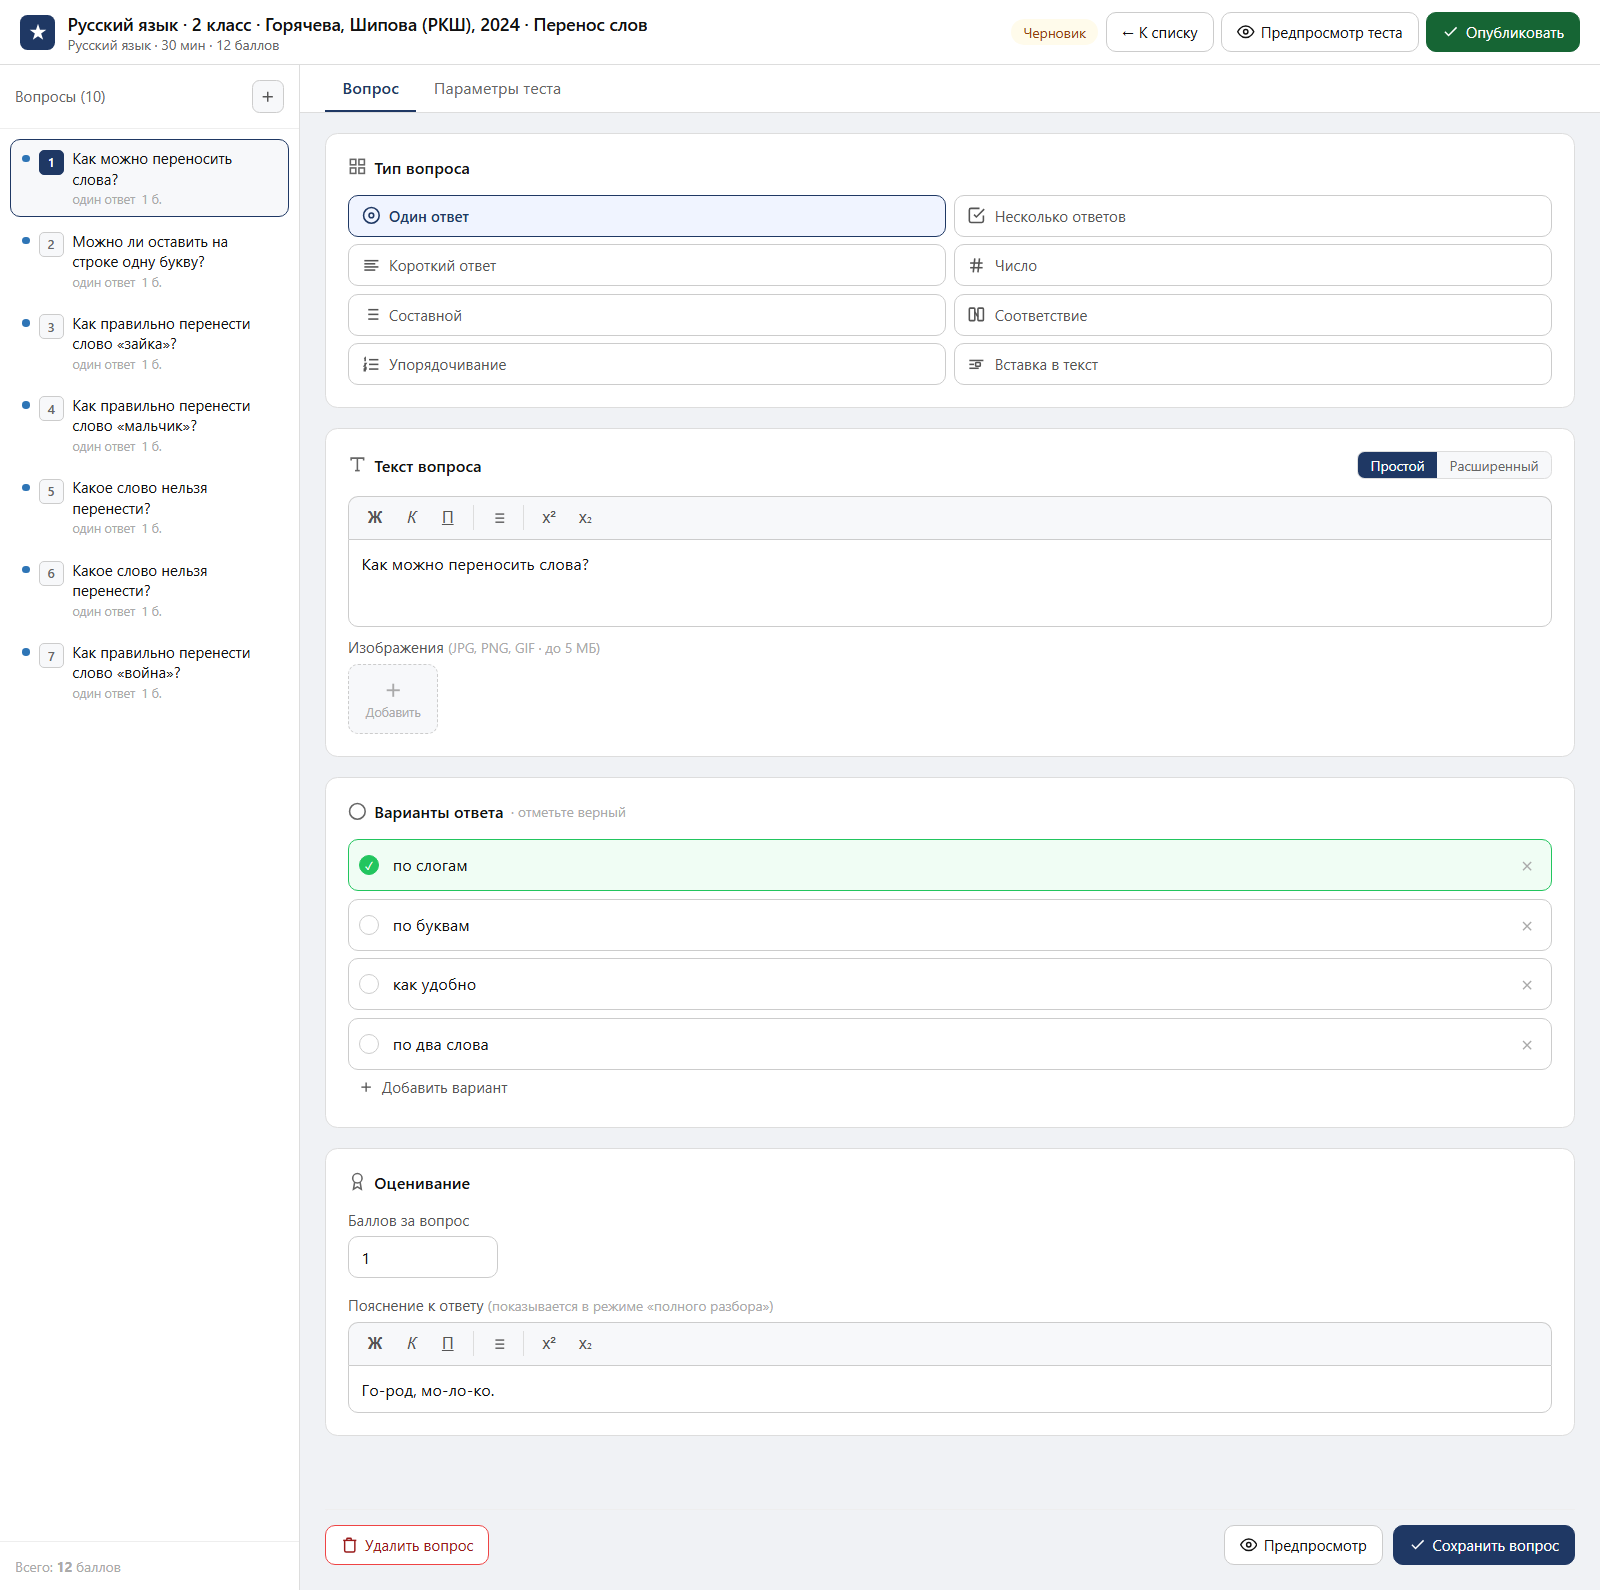Click «Опубликовать» button

[x=1502, y=32]
